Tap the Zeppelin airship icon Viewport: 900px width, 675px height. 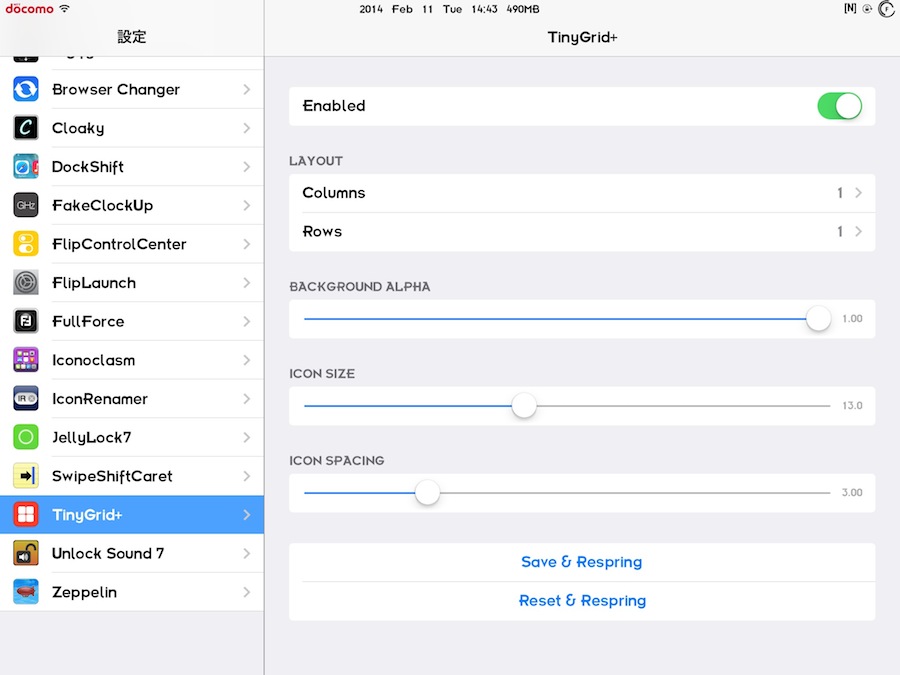[26, 592]
